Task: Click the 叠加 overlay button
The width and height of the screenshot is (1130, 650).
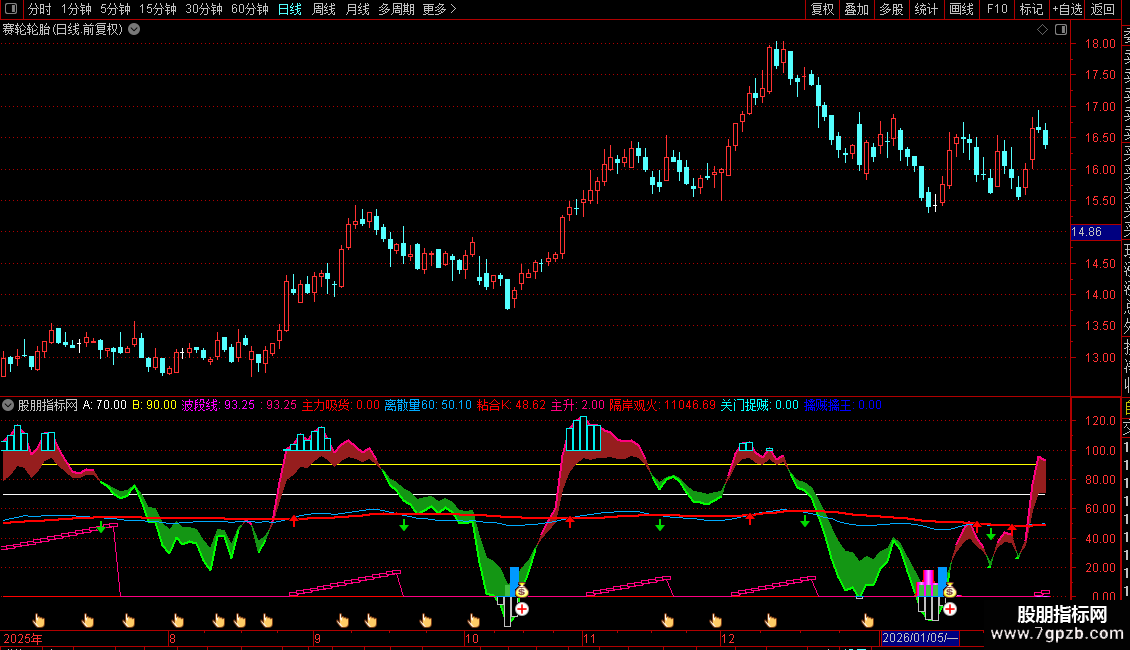Action: pos(857,9)
